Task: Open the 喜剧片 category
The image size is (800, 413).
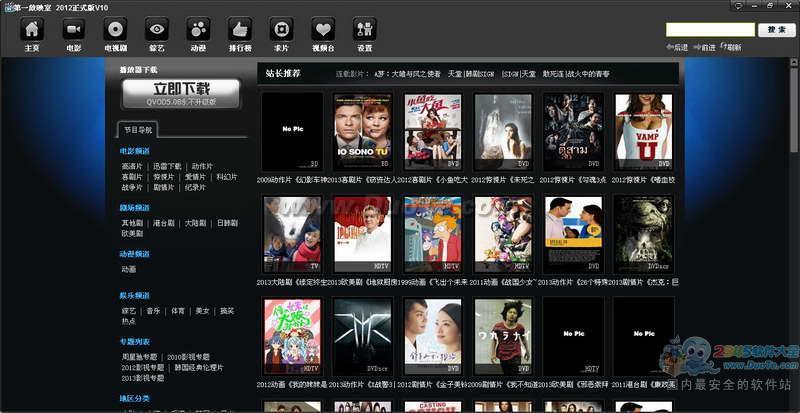Action: [x=132, y=177]
